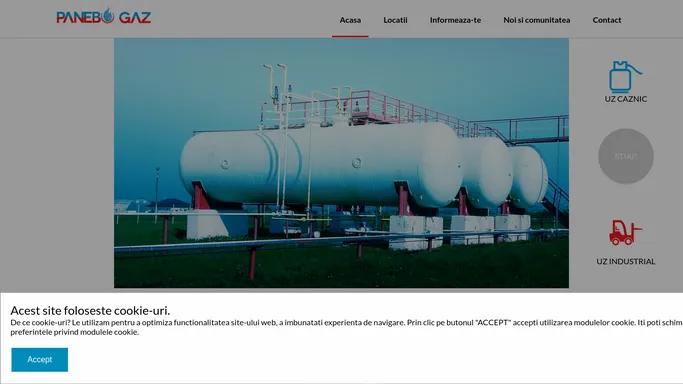Open the Panebo Gaz logo
Screen dimensions: 683x384
(x=104, y=17)
